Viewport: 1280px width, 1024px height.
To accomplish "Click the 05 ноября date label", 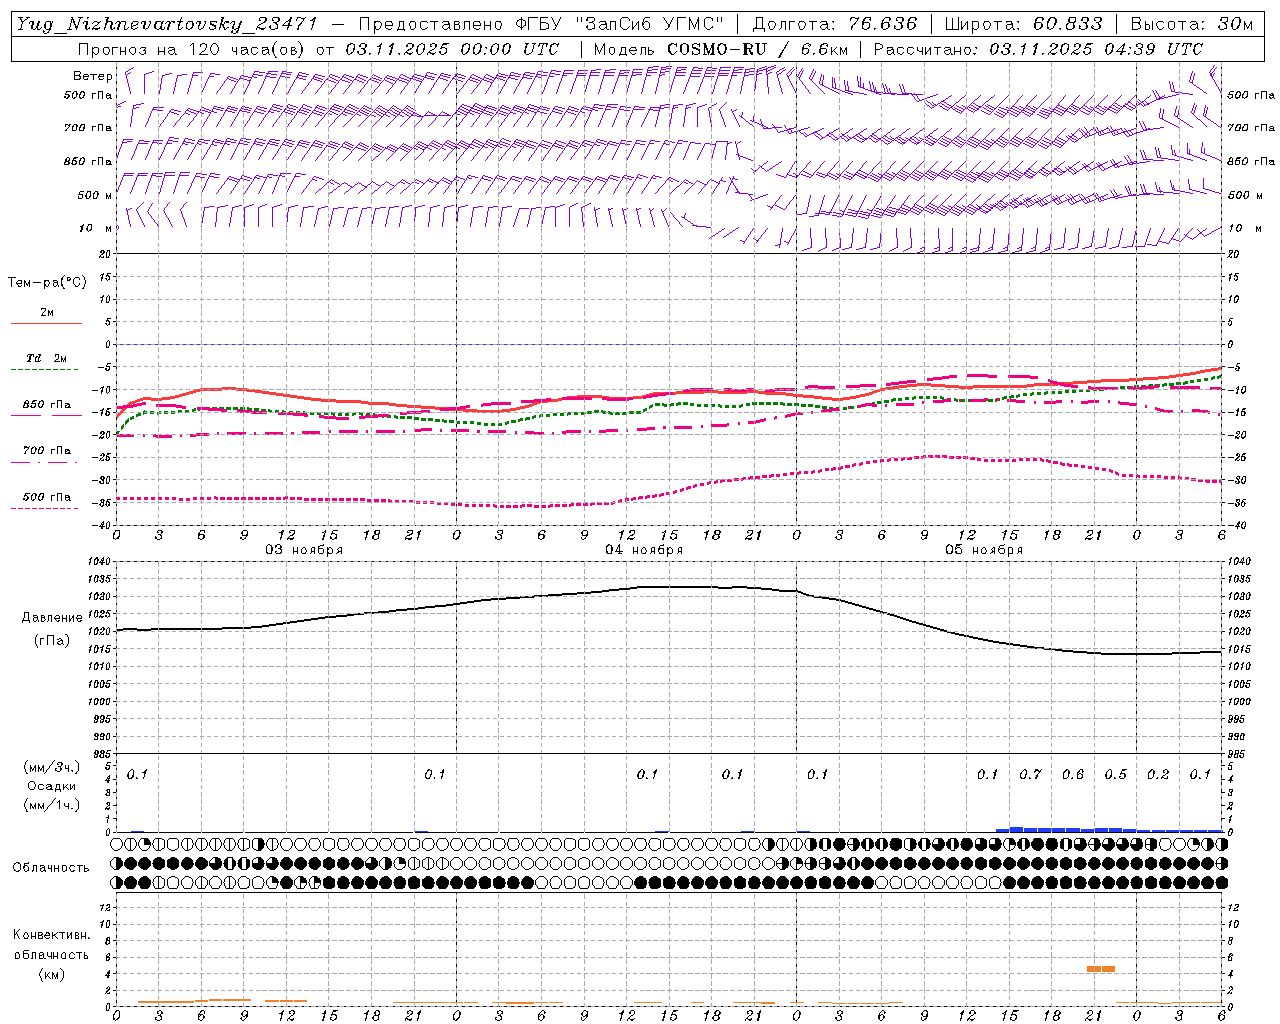I will click(984, 550).
